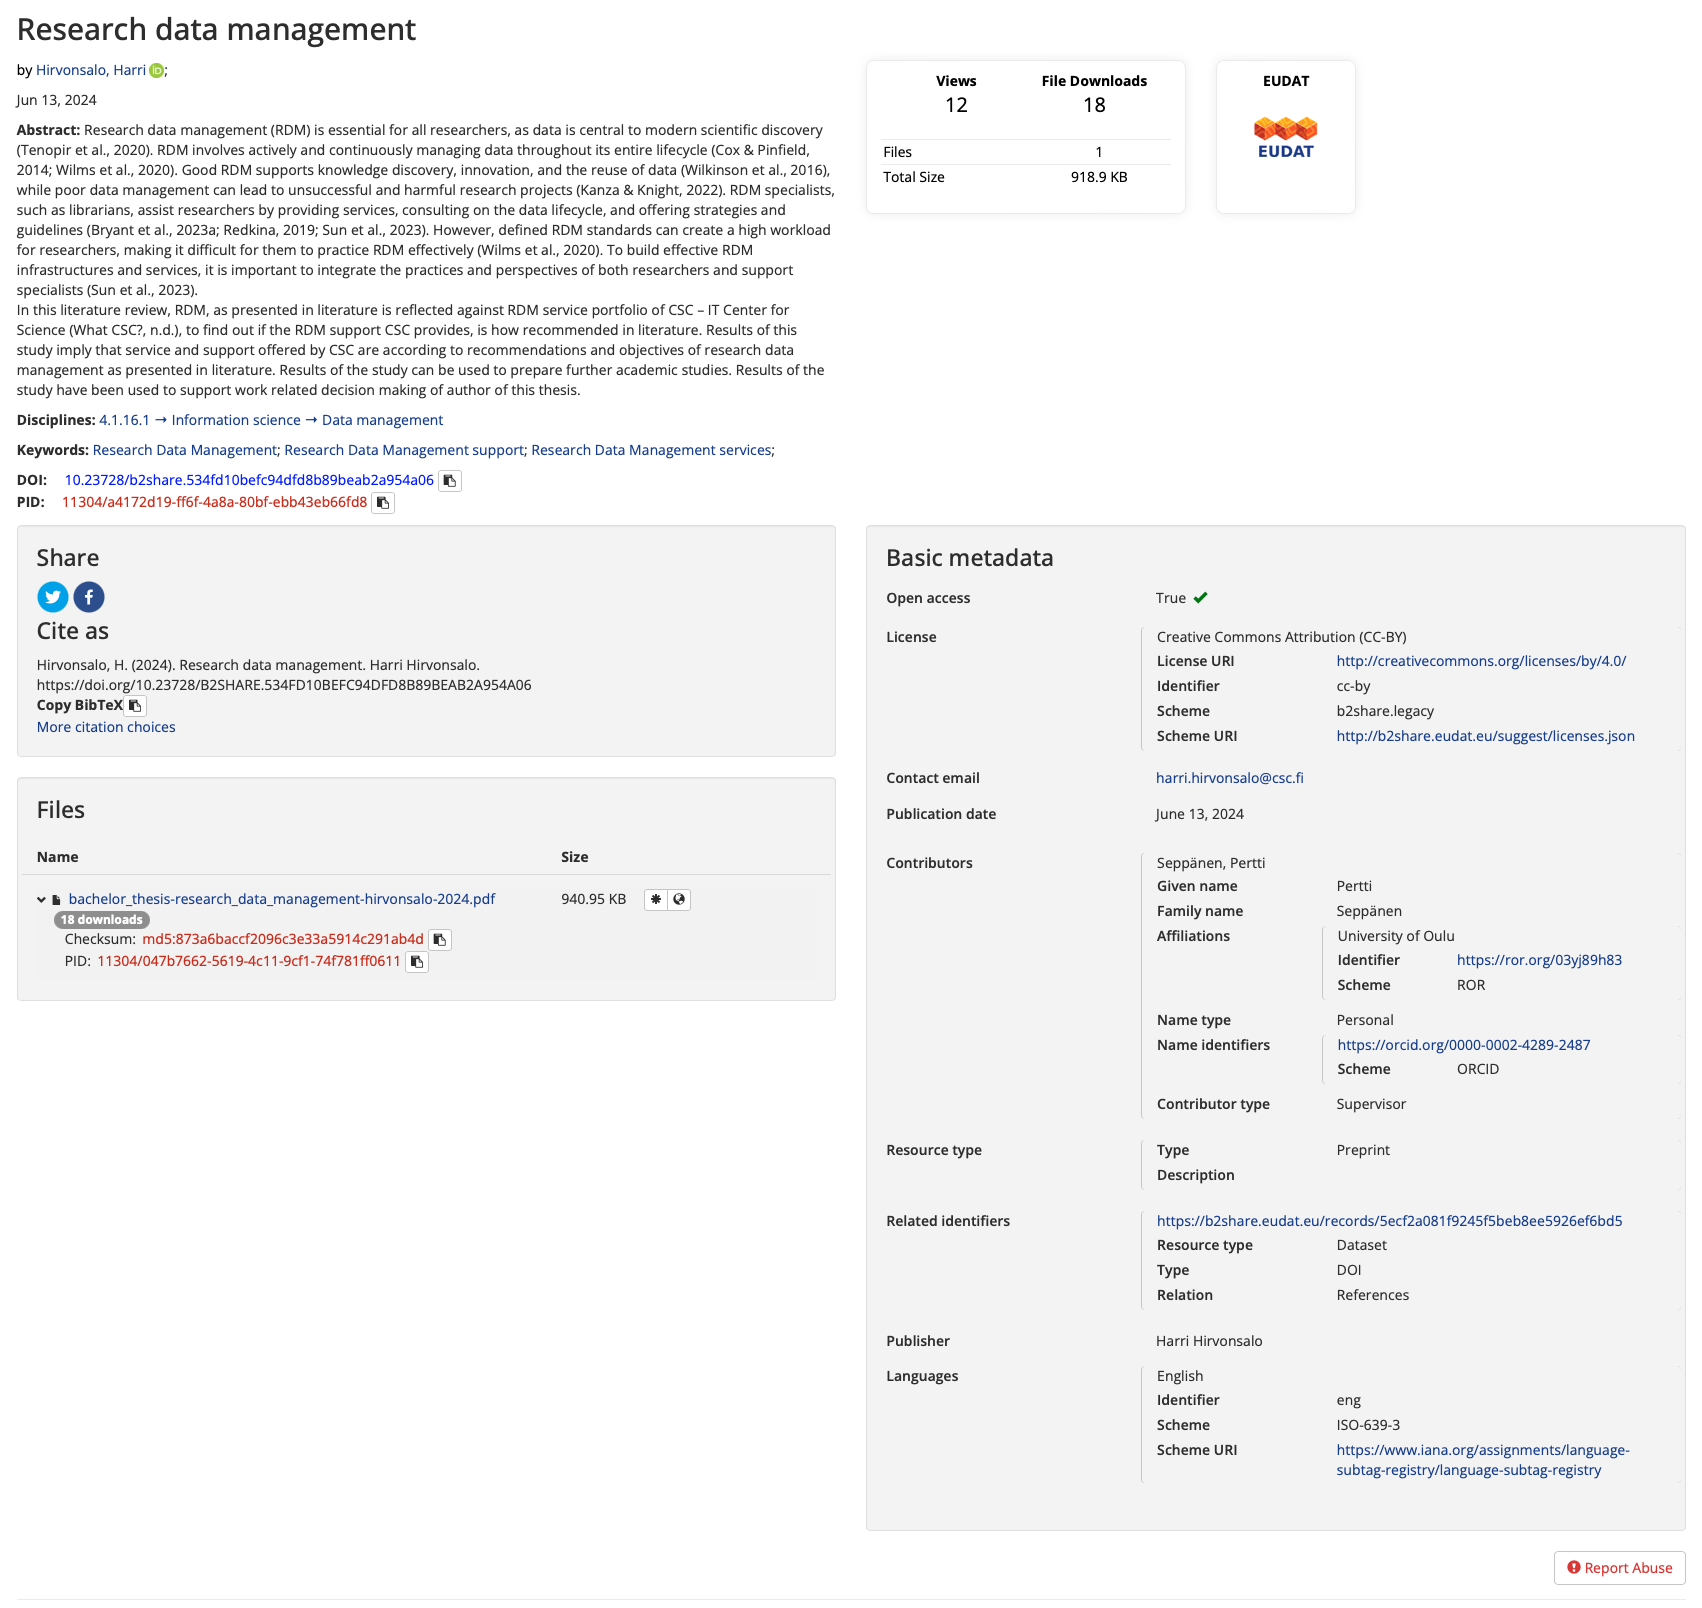Image resolution: width=1702 pixels, height=1608 pixels.
Task: Click the asterisk icon next to the PDF file
Action: (x=655, y=899)
